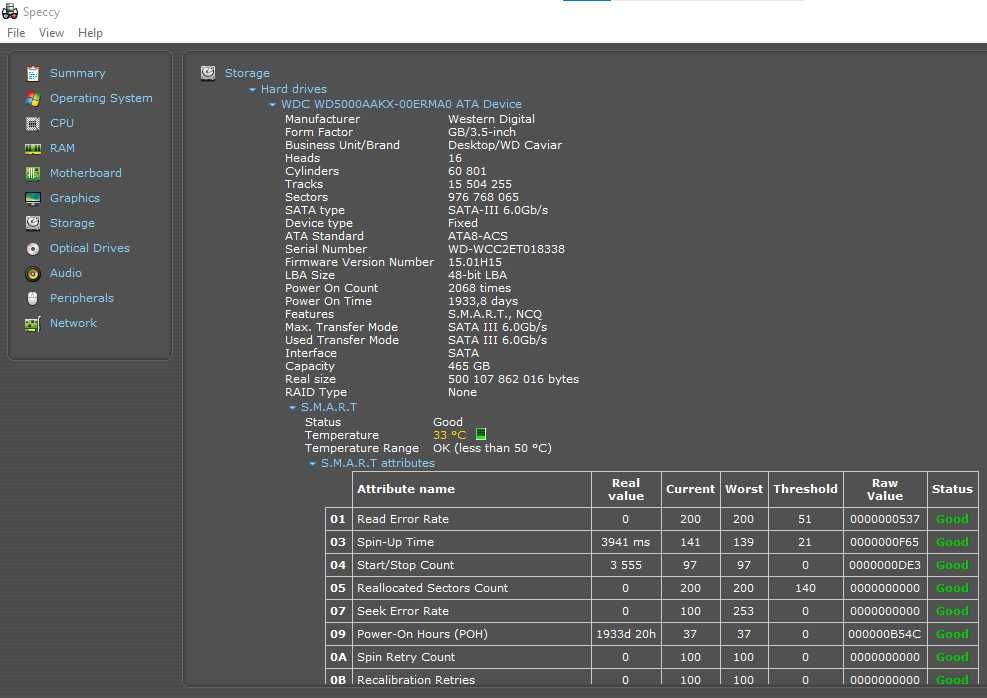Click the CPU chip icon
This screenshot has height=698, width=987.
click(33, 123)
